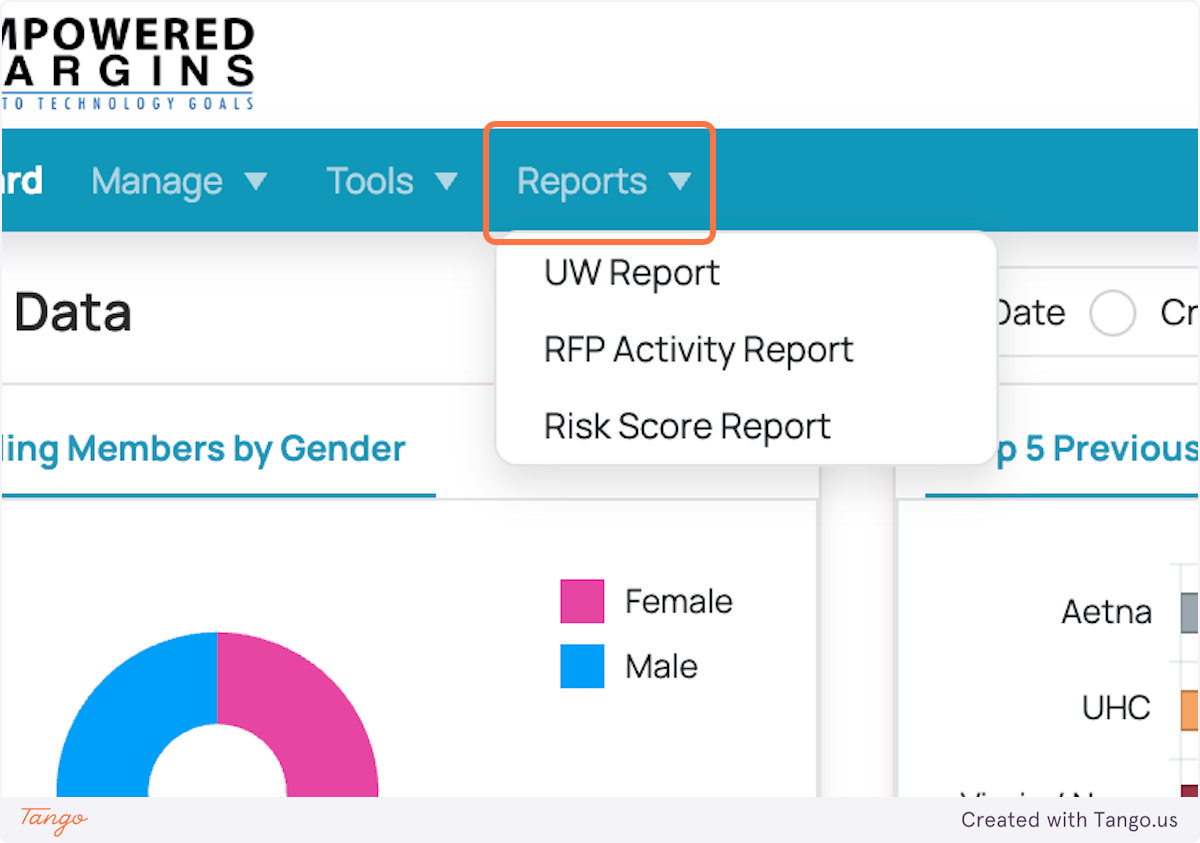Expand the Tools menu
The height and width of the screenshot is (843, 1200).
tap(370, 182)
